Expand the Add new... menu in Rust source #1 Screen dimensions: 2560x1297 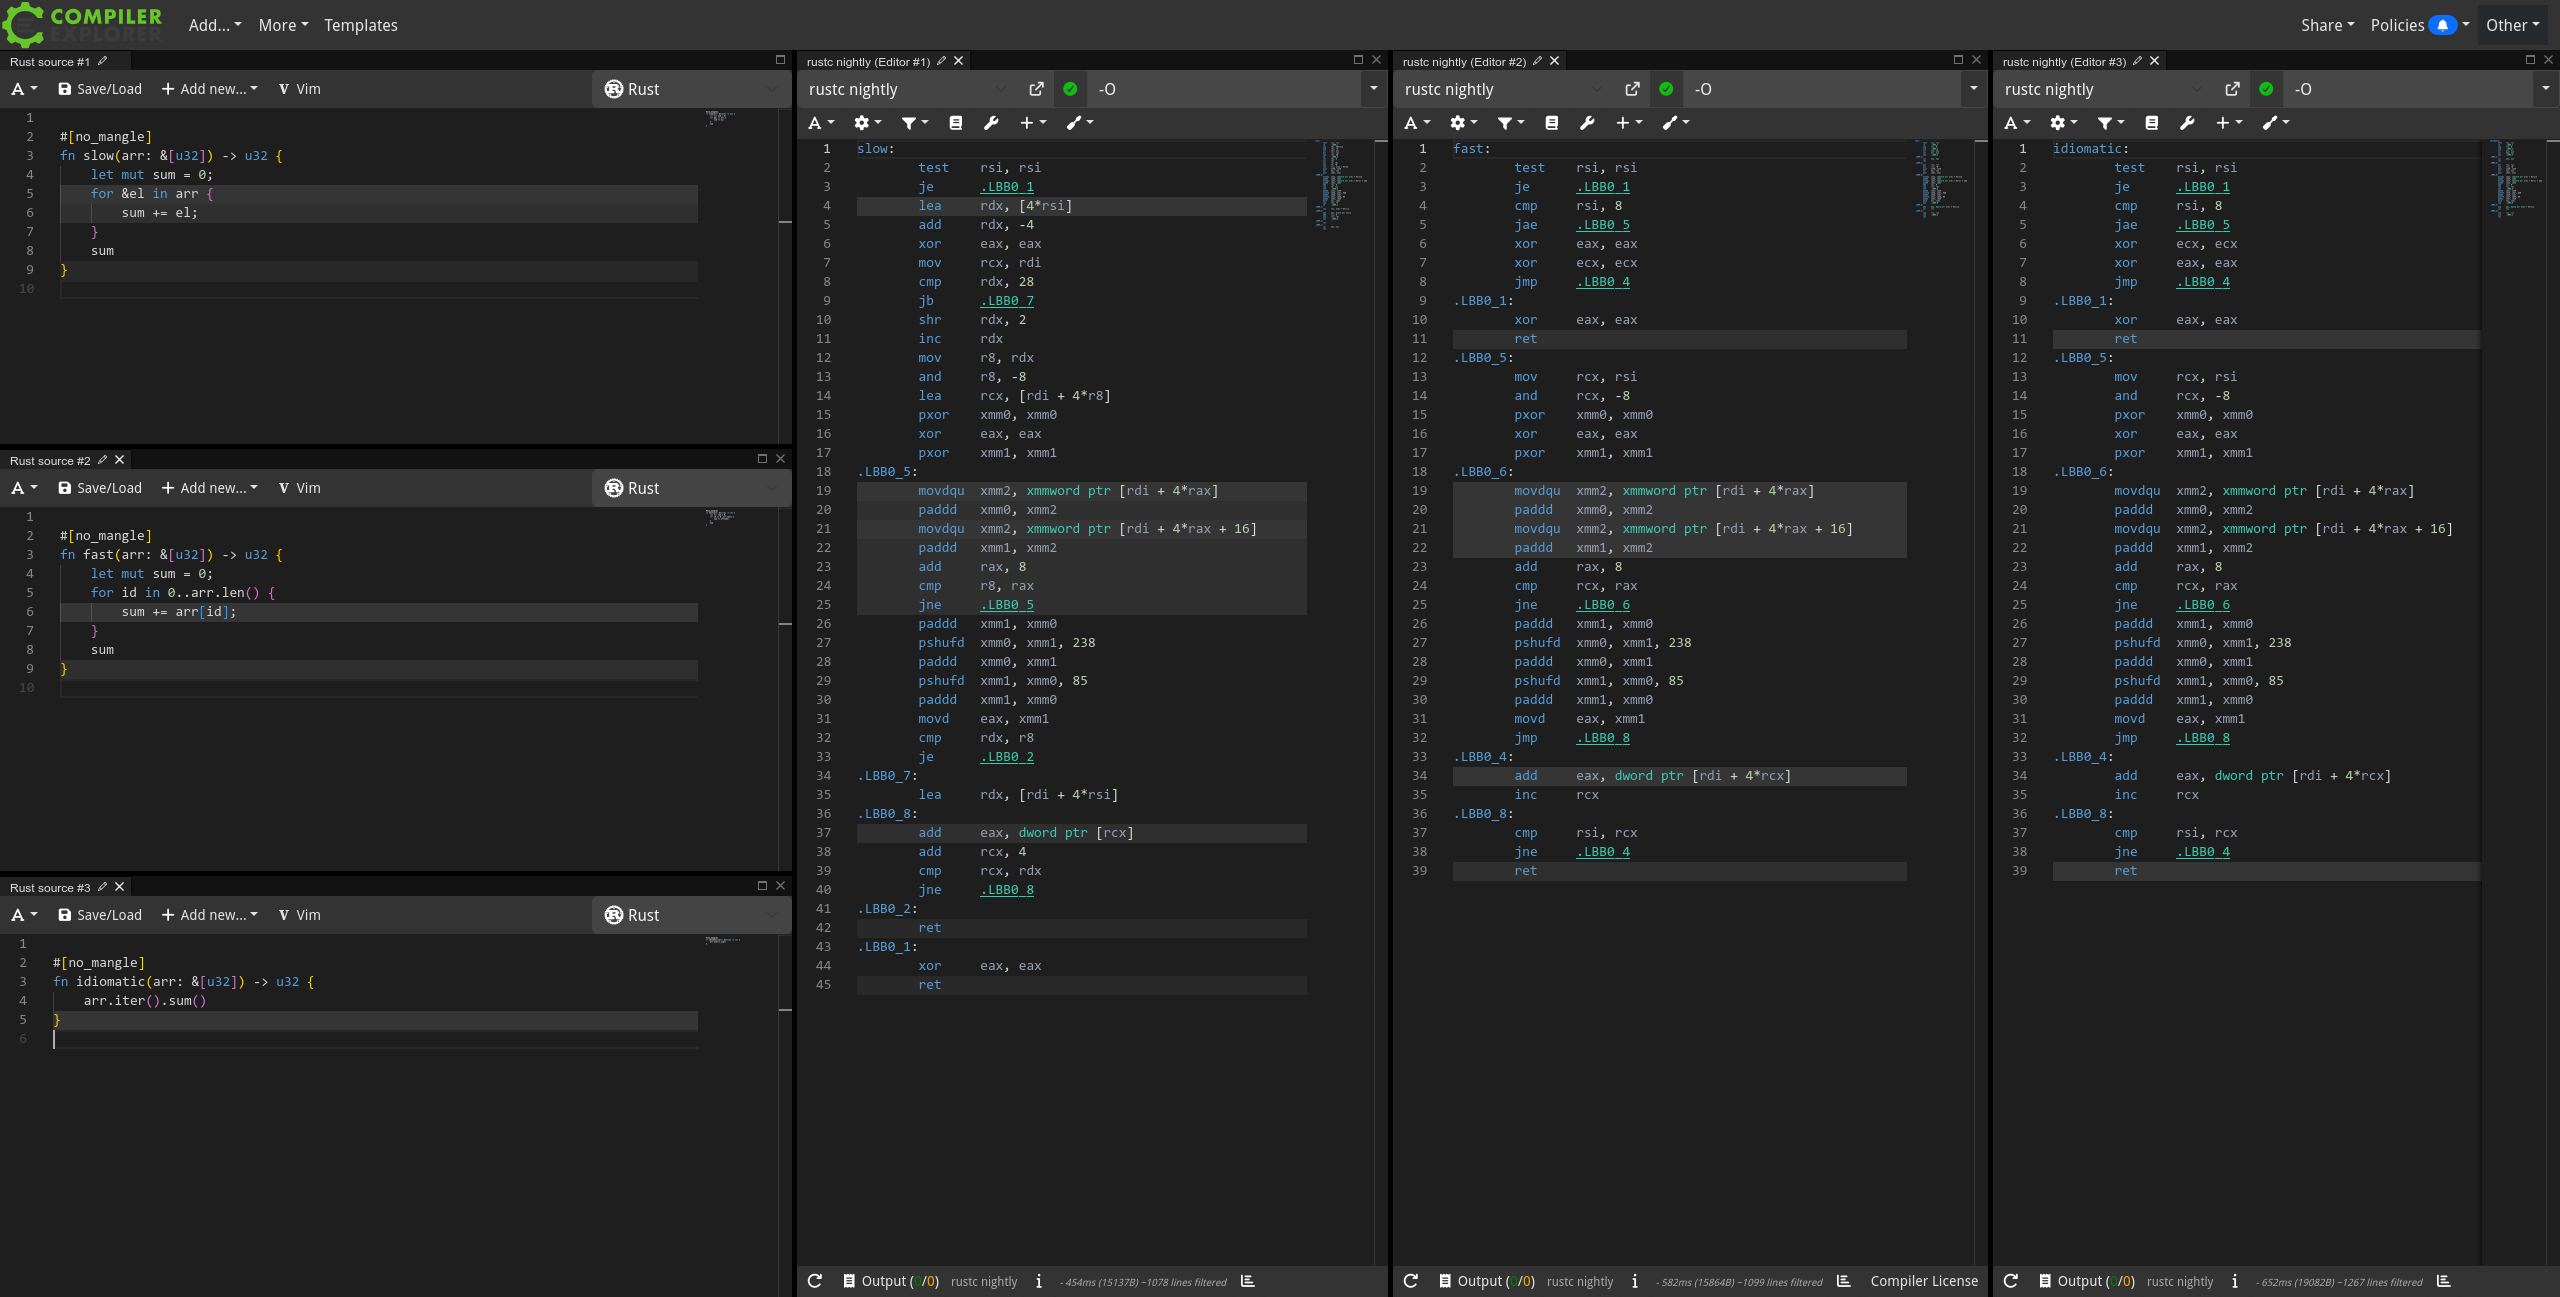210,89
